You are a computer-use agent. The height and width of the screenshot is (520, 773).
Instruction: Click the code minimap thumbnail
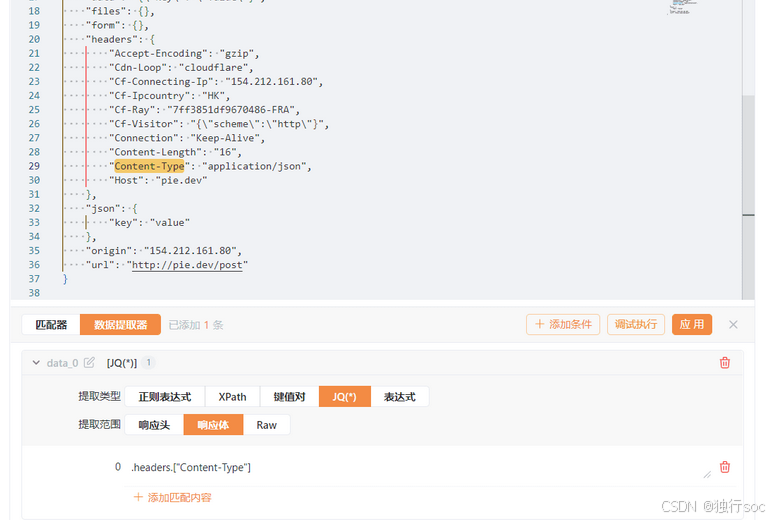pyautogui.click(x=681, y=7)
